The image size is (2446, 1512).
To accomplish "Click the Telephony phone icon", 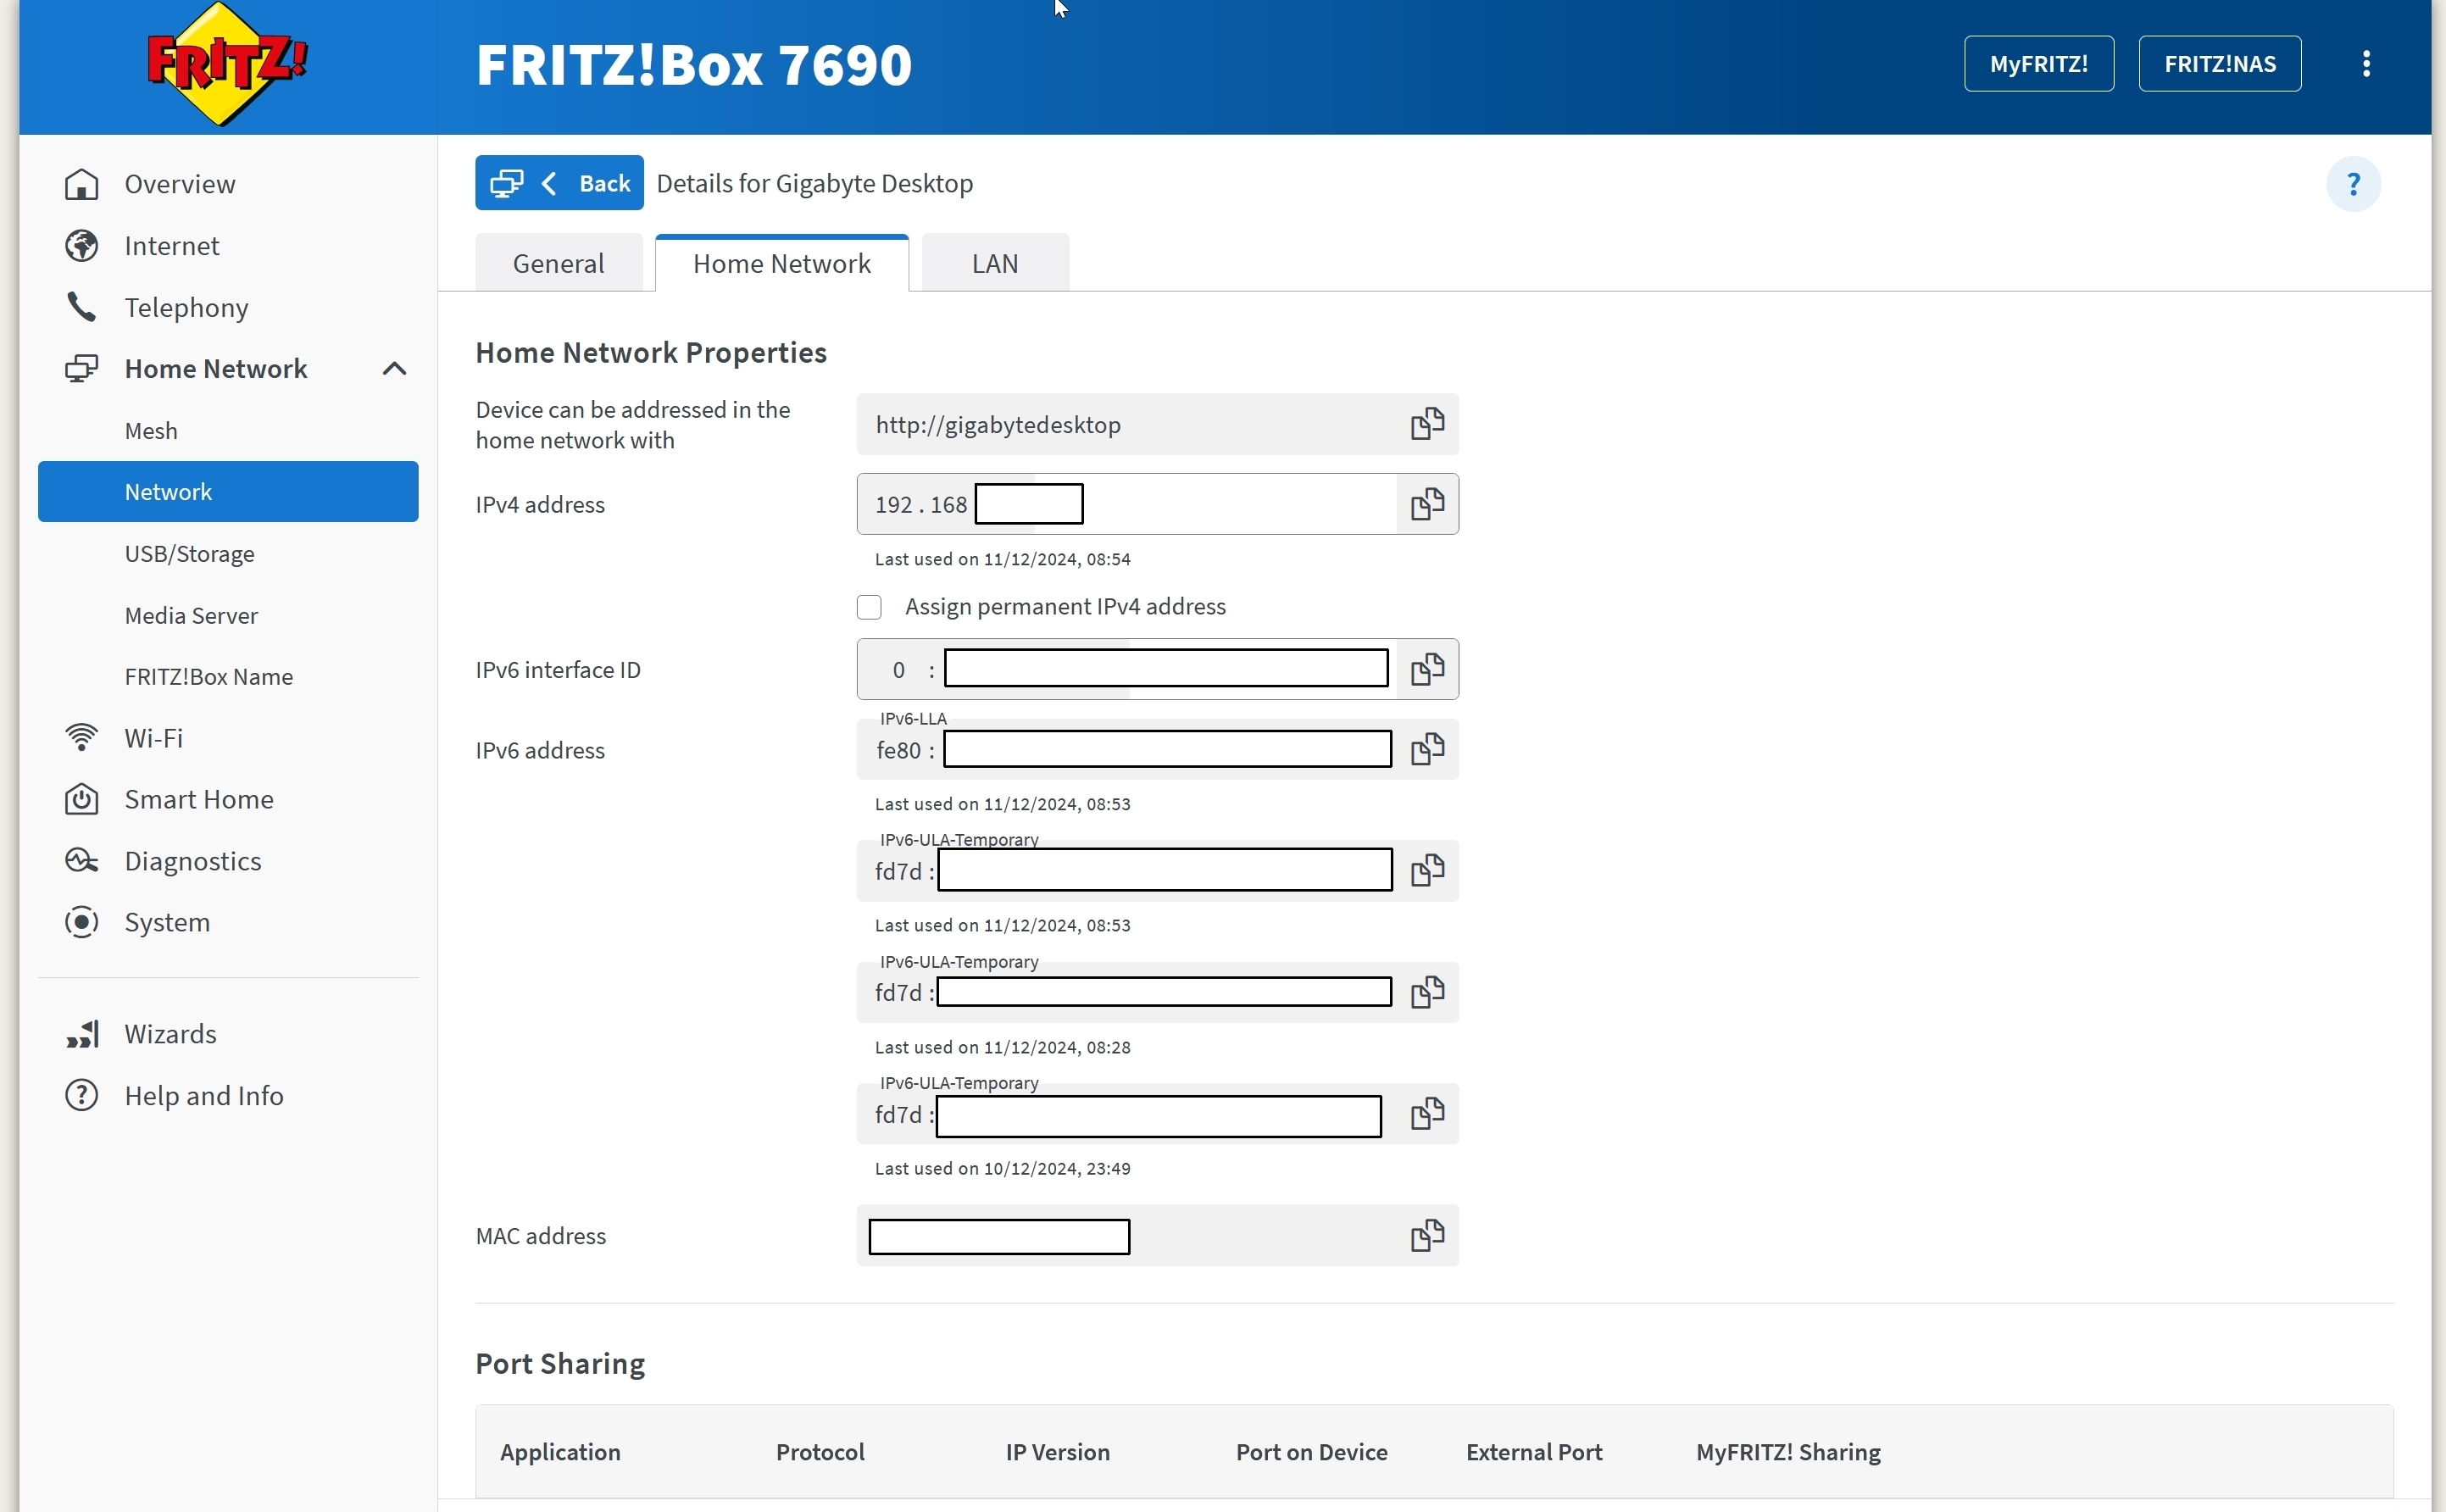I will (81, 307).
